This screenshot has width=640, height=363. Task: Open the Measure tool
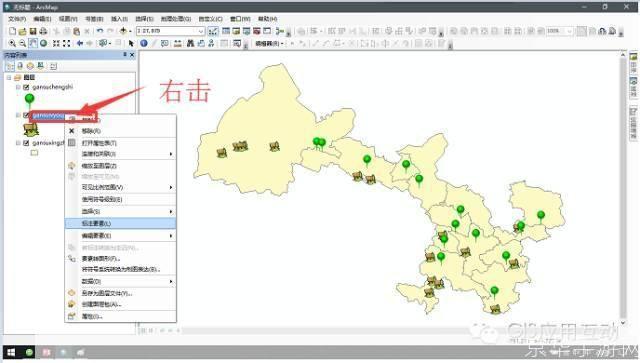coord(178,43)
